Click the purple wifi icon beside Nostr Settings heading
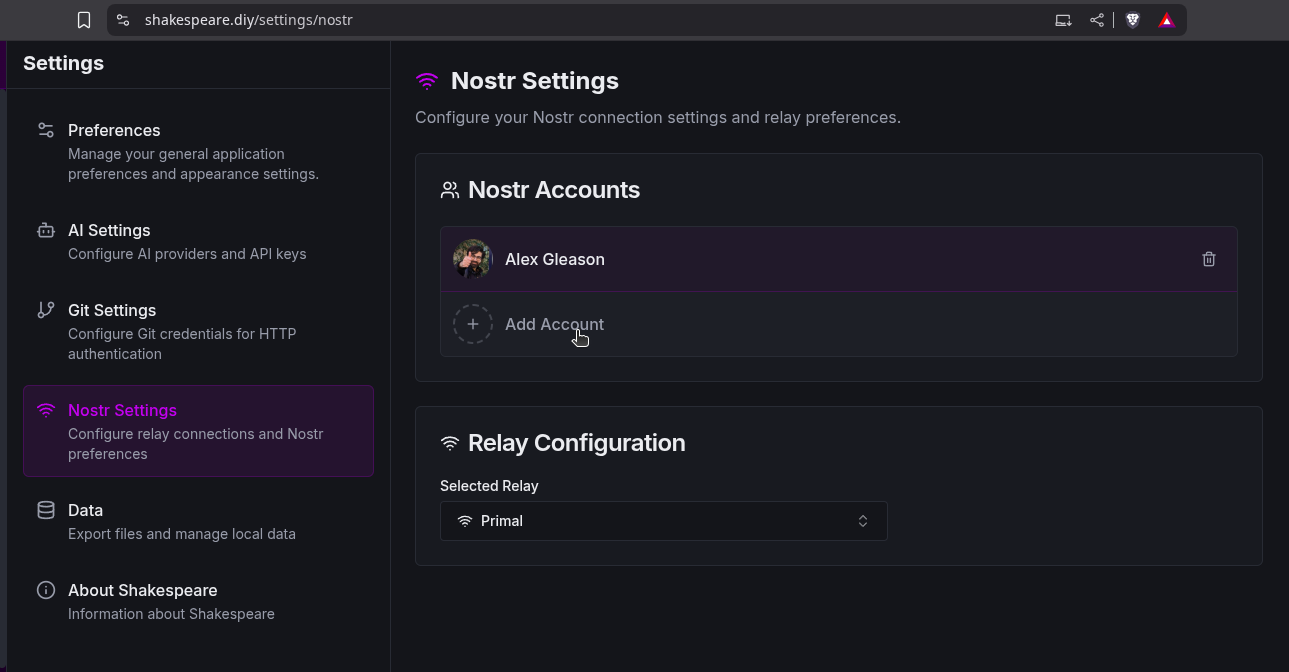The height and width of the screenshot is (672, 1289). pyautogui.click(x=427, y=81)
